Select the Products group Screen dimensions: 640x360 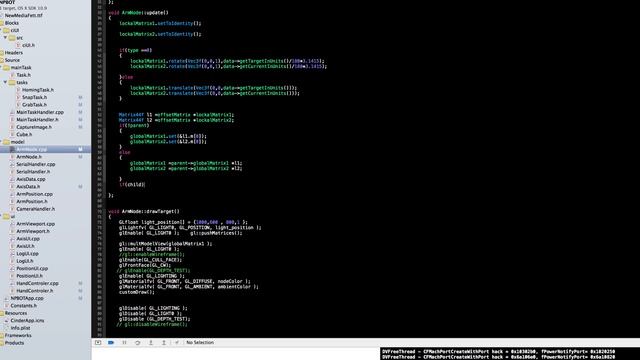15,343
